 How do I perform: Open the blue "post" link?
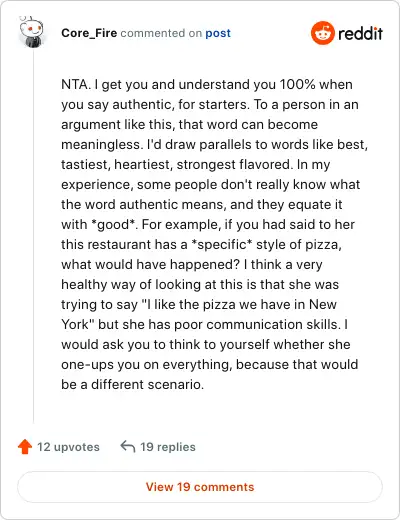coord(218,33)
